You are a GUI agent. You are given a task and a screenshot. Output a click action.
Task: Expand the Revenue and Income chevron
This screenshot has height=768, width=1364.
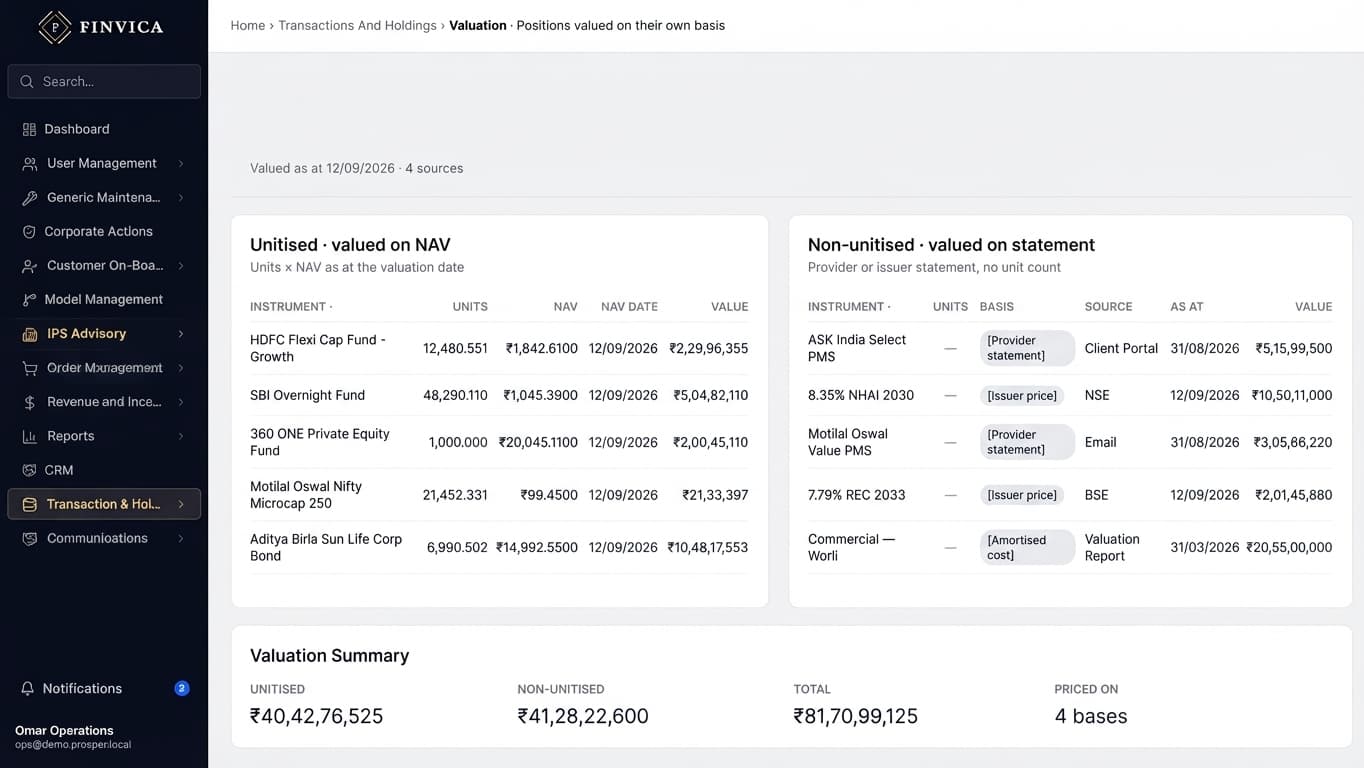(x=181, y=401)
